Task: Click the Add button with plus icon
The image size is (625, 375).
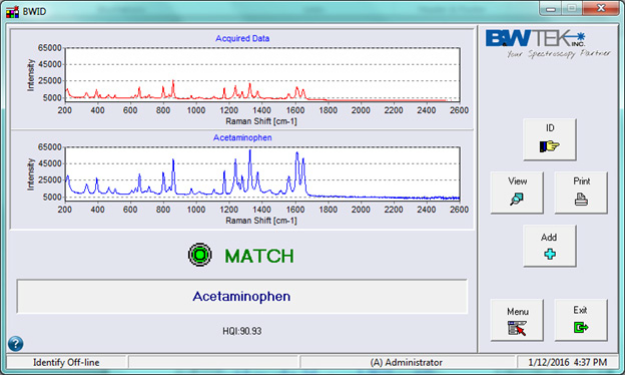Action: point(550,245)
